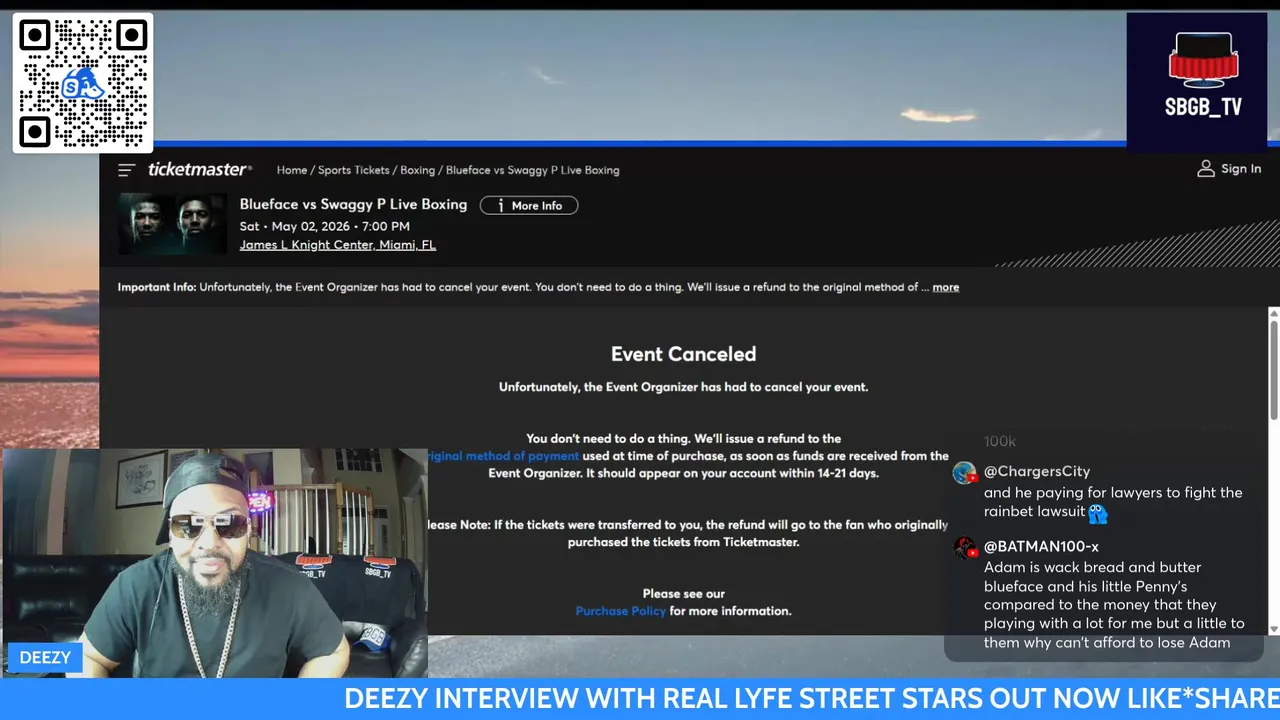Screen dimensions: 1280x720
Task: Click the Sign In person icon
Action: (x=1206, y=169)
